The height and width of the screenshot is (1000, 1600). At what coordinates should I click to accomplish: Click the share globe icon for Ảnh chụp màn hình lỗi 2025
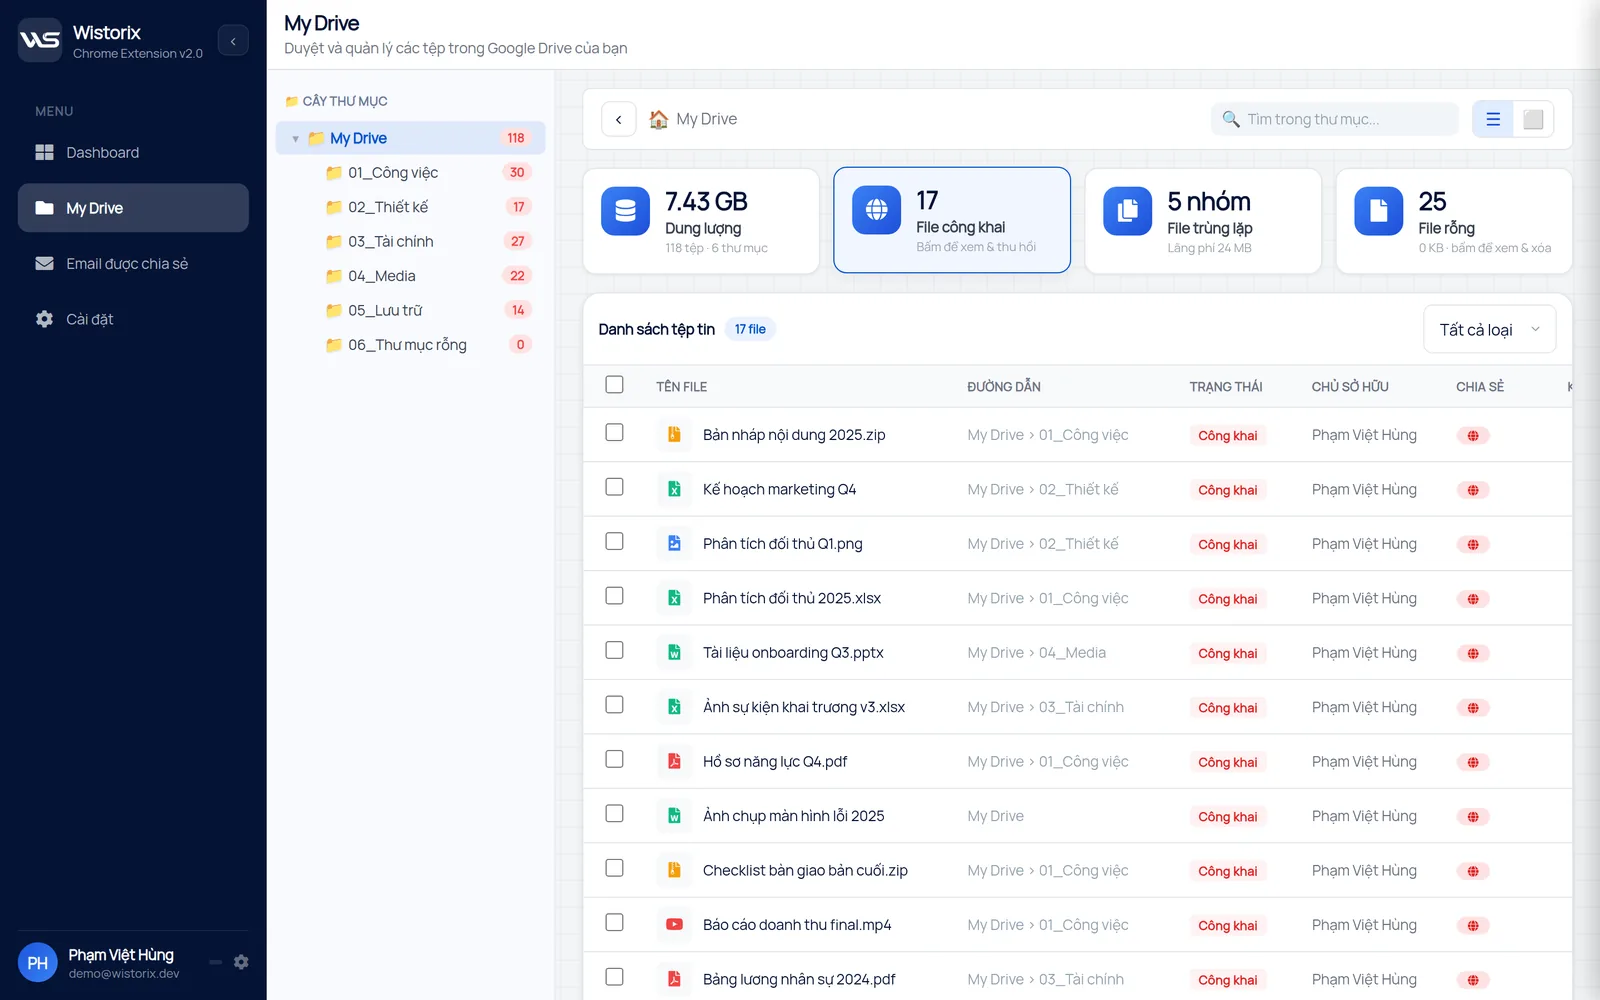[1473, 817]
